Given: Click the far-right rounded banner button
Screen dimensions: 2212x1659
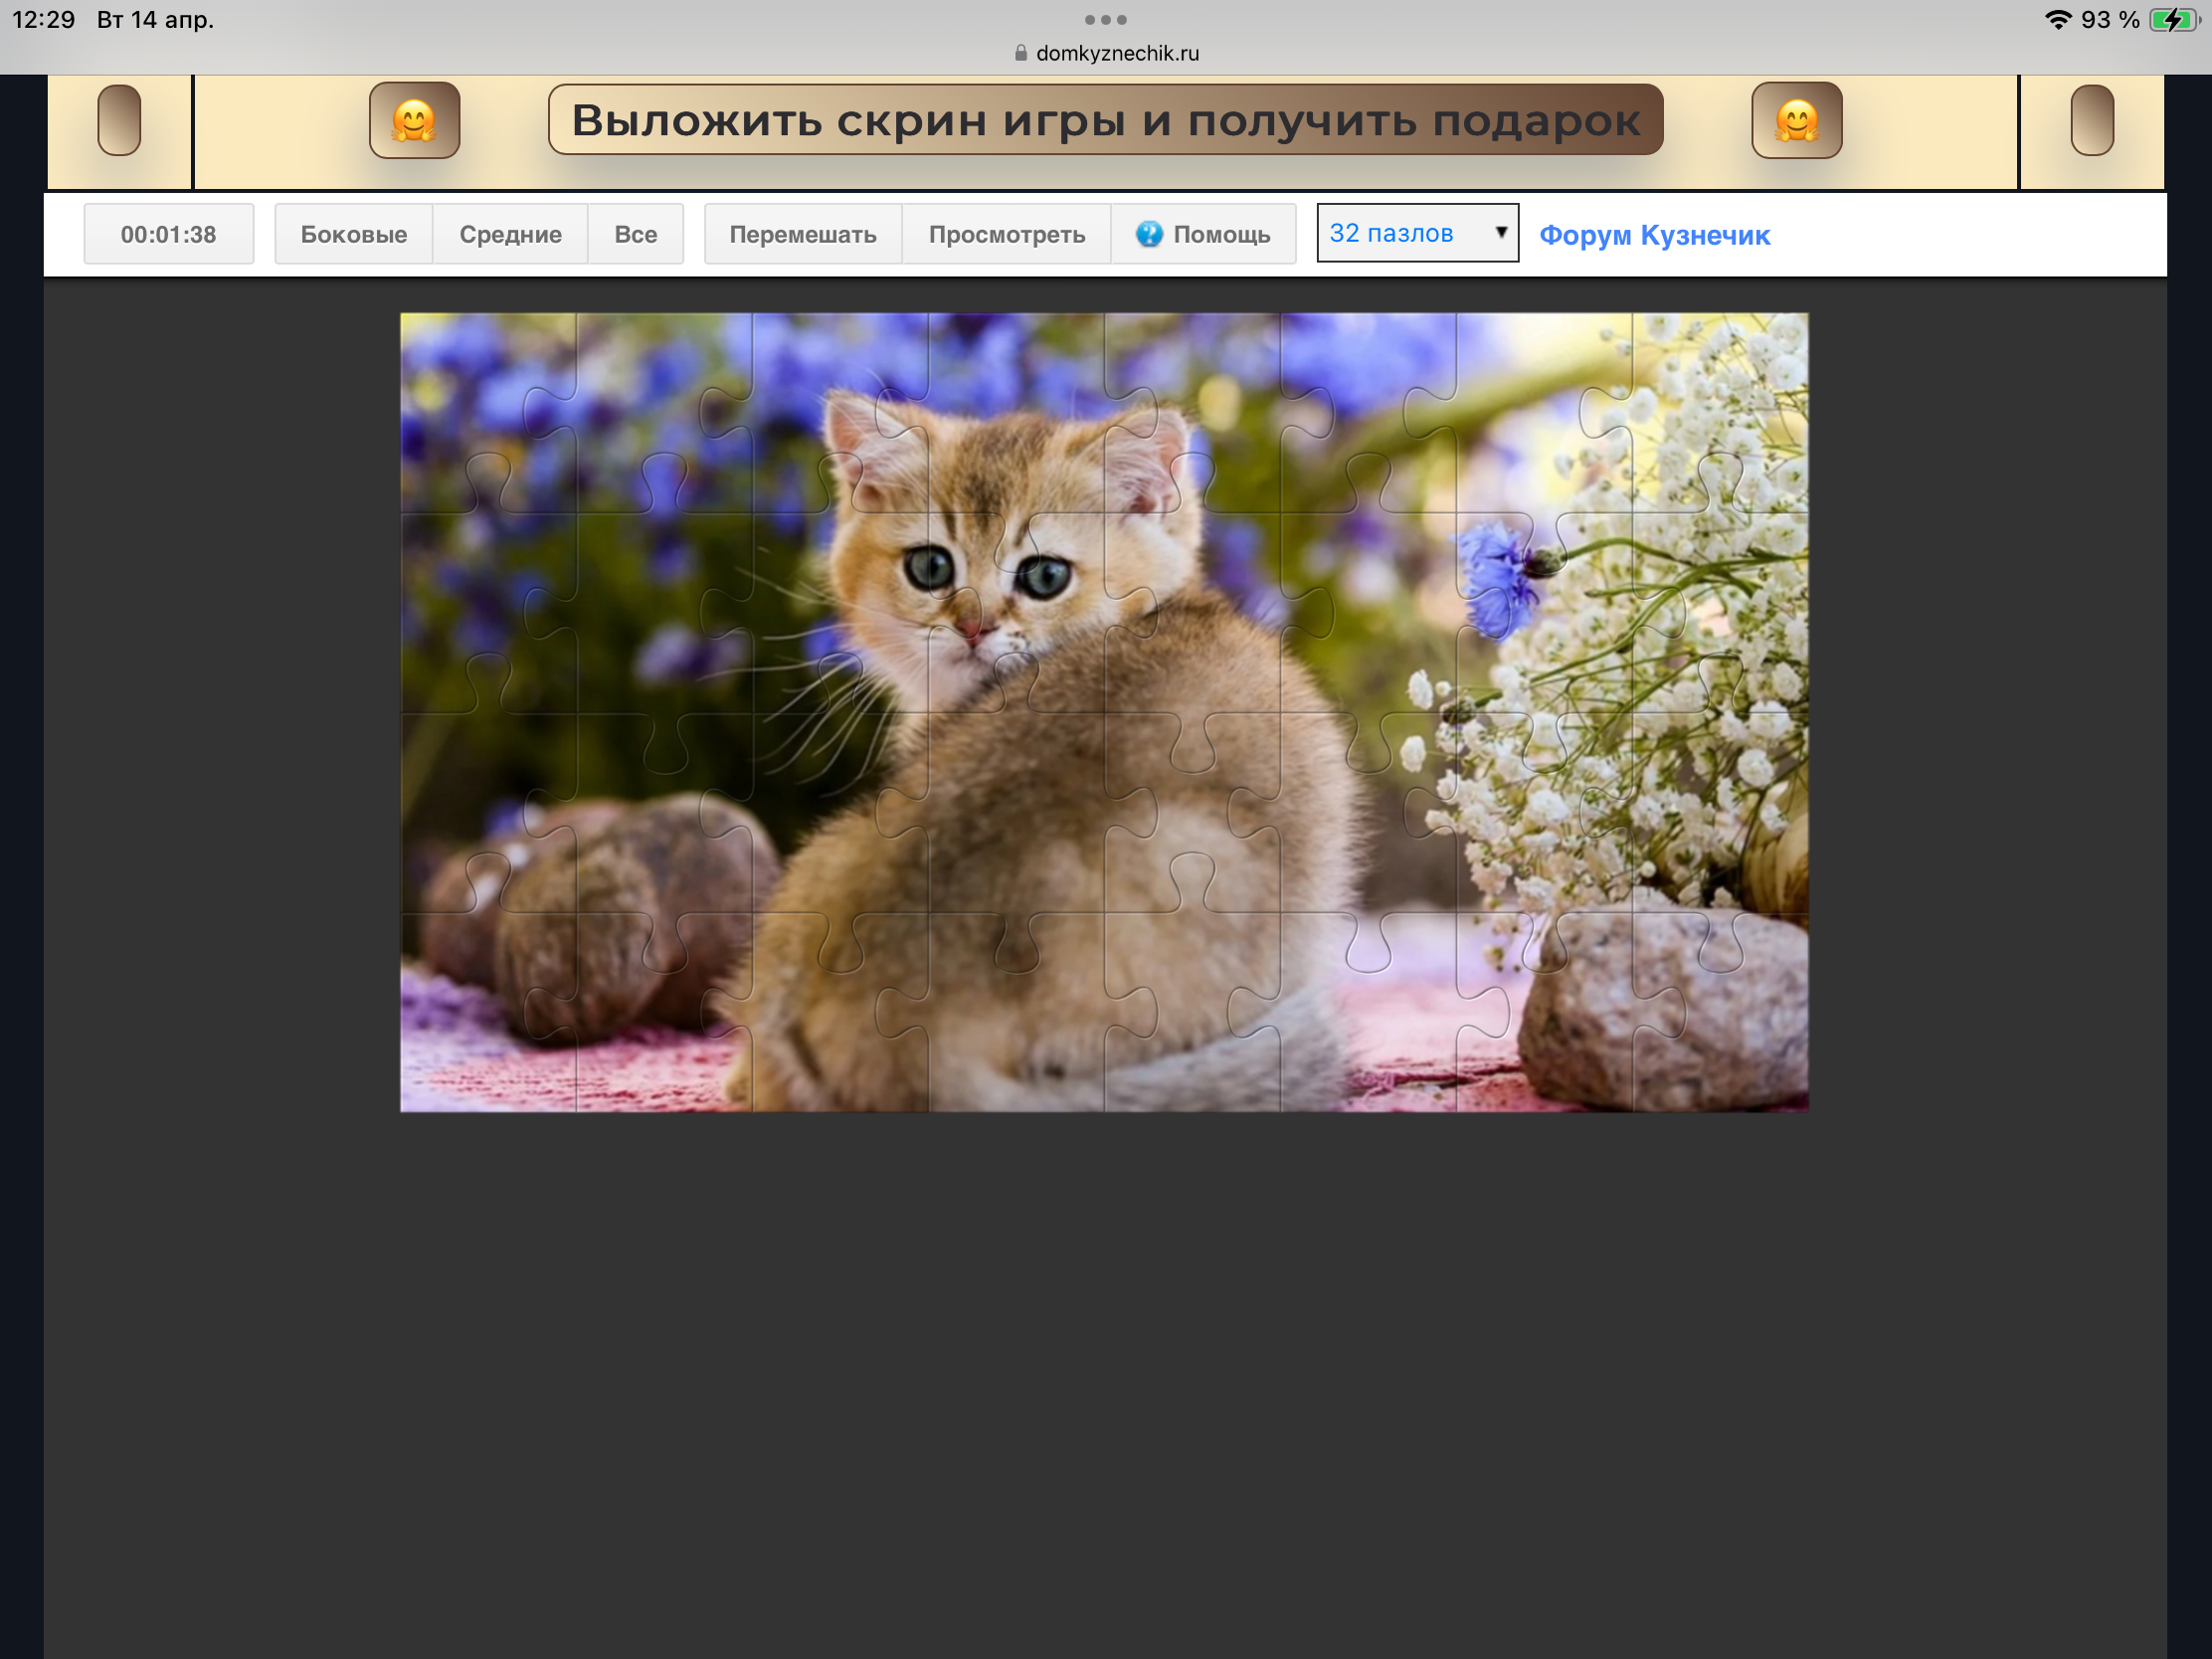Looking at the screenshot, I should click(2091, 120).
